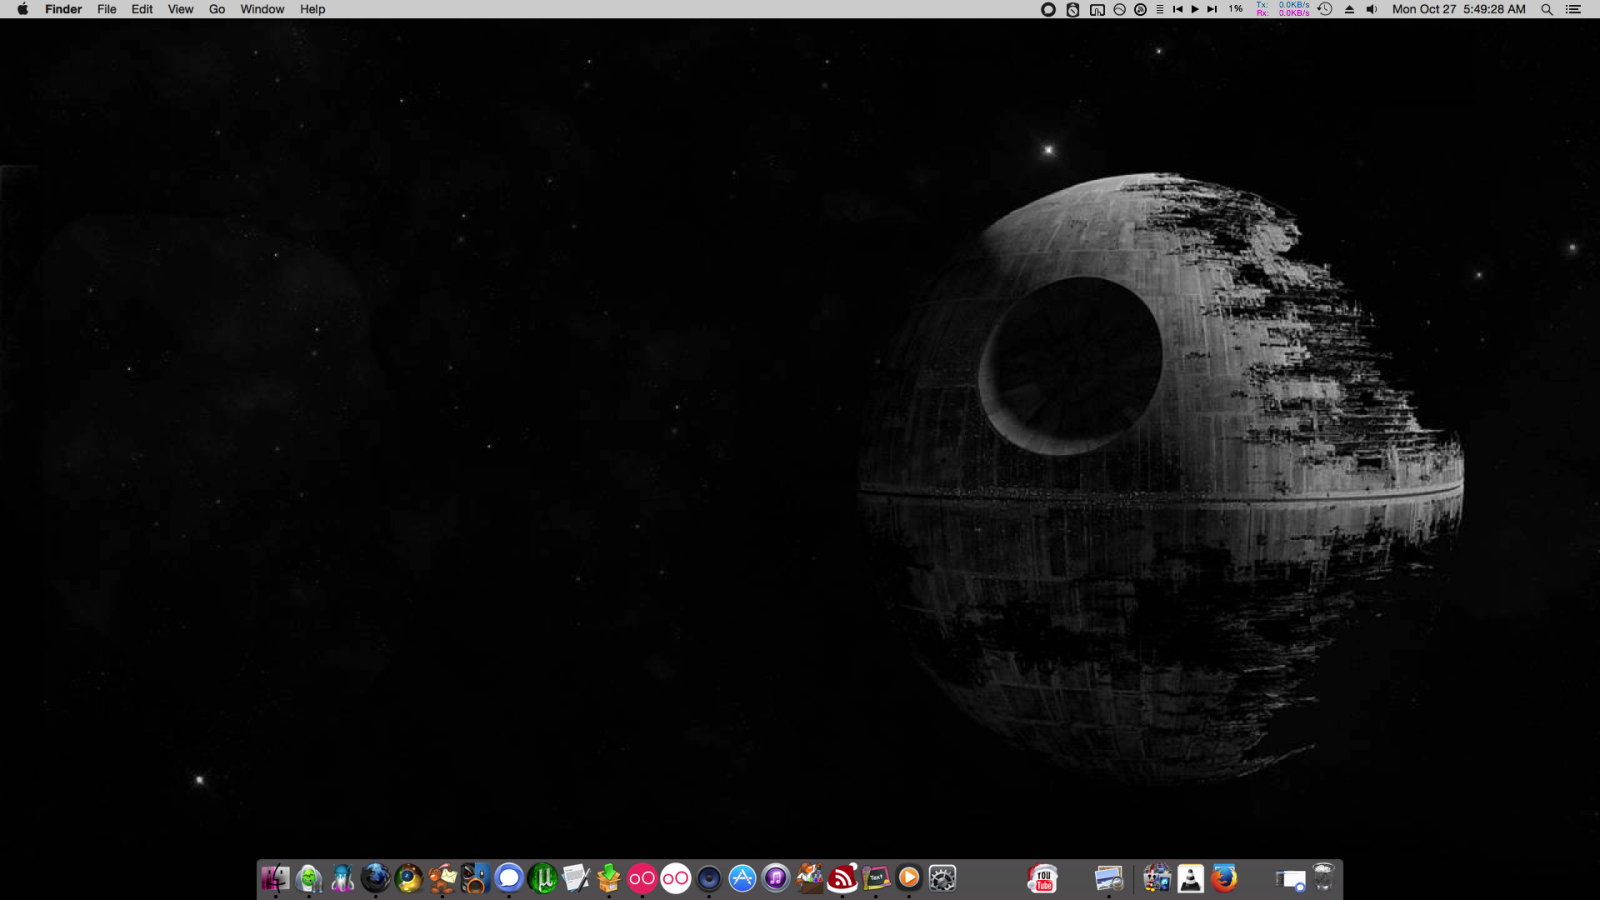The image size is (1600, 900).
Task: Click the 1% indicator in menu bar
Action: pos(1236,9)
